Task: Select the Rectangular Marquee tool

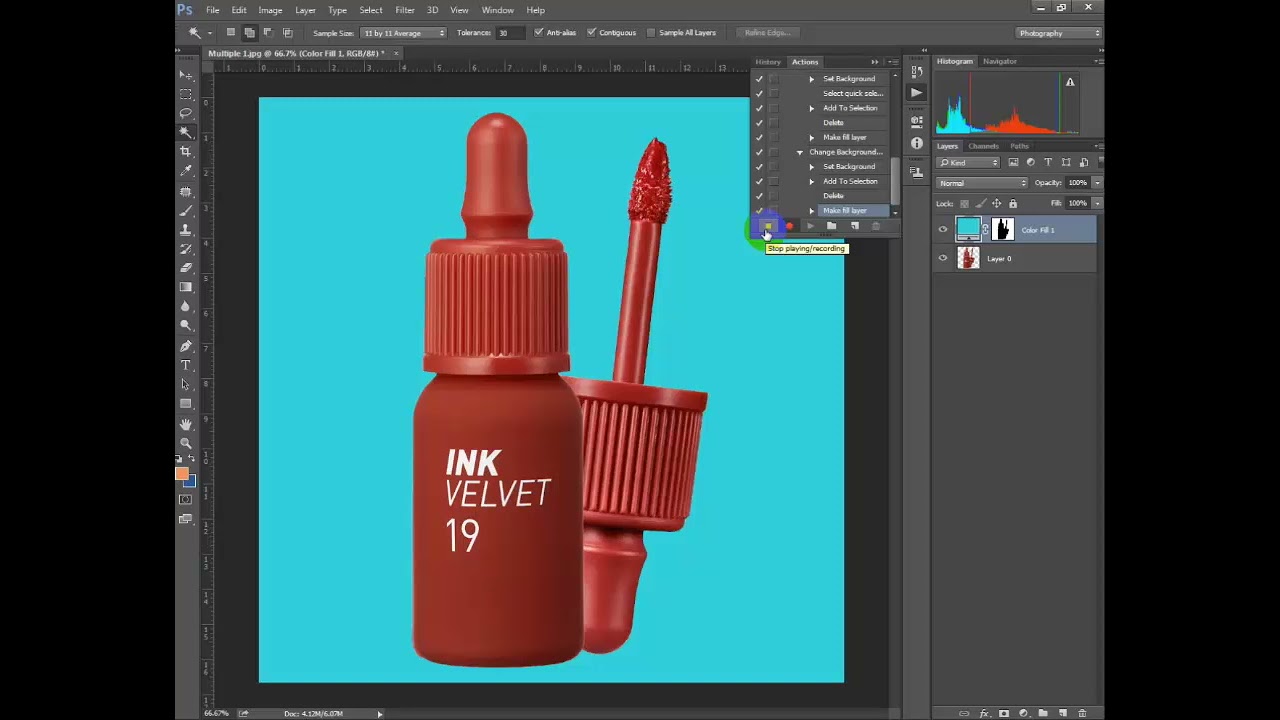Action: [186, 94]
